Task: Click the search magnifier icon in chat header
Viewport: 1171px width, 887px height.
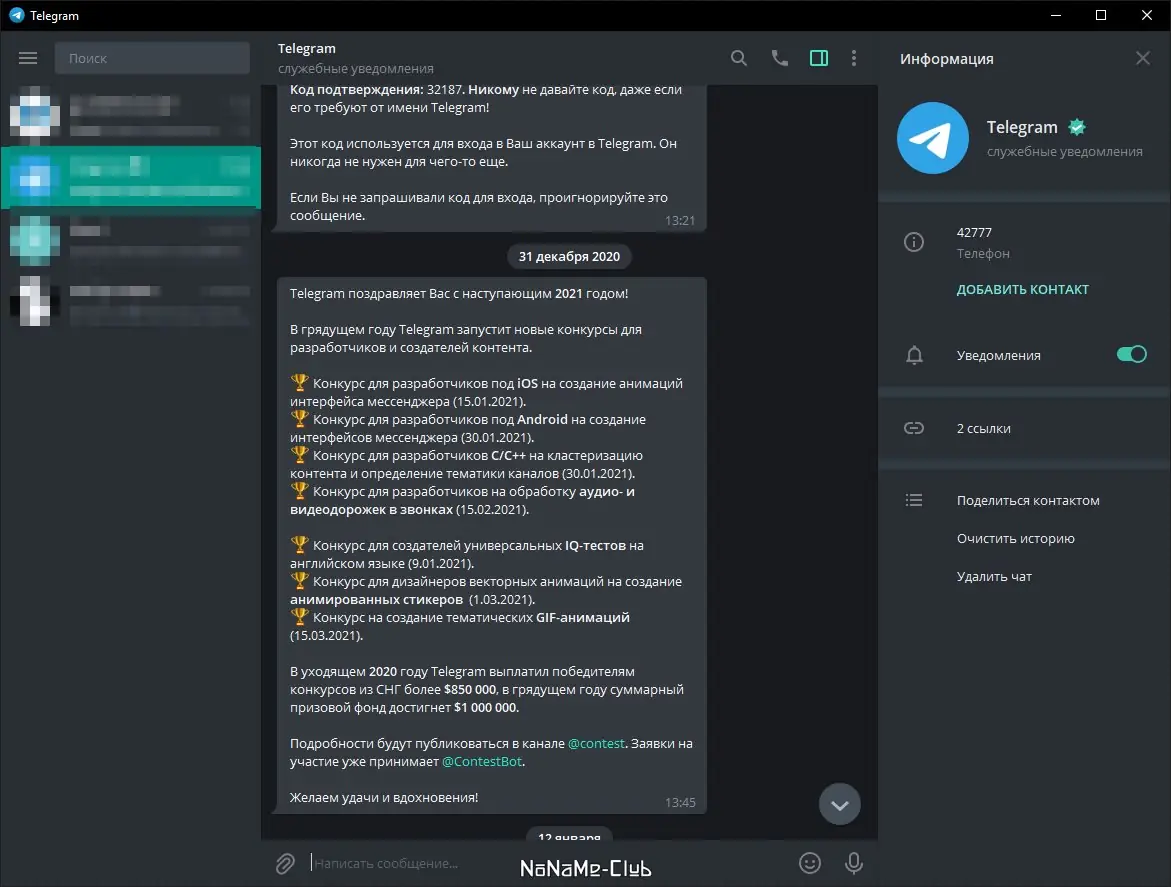Action: click(x=739, y=58)
